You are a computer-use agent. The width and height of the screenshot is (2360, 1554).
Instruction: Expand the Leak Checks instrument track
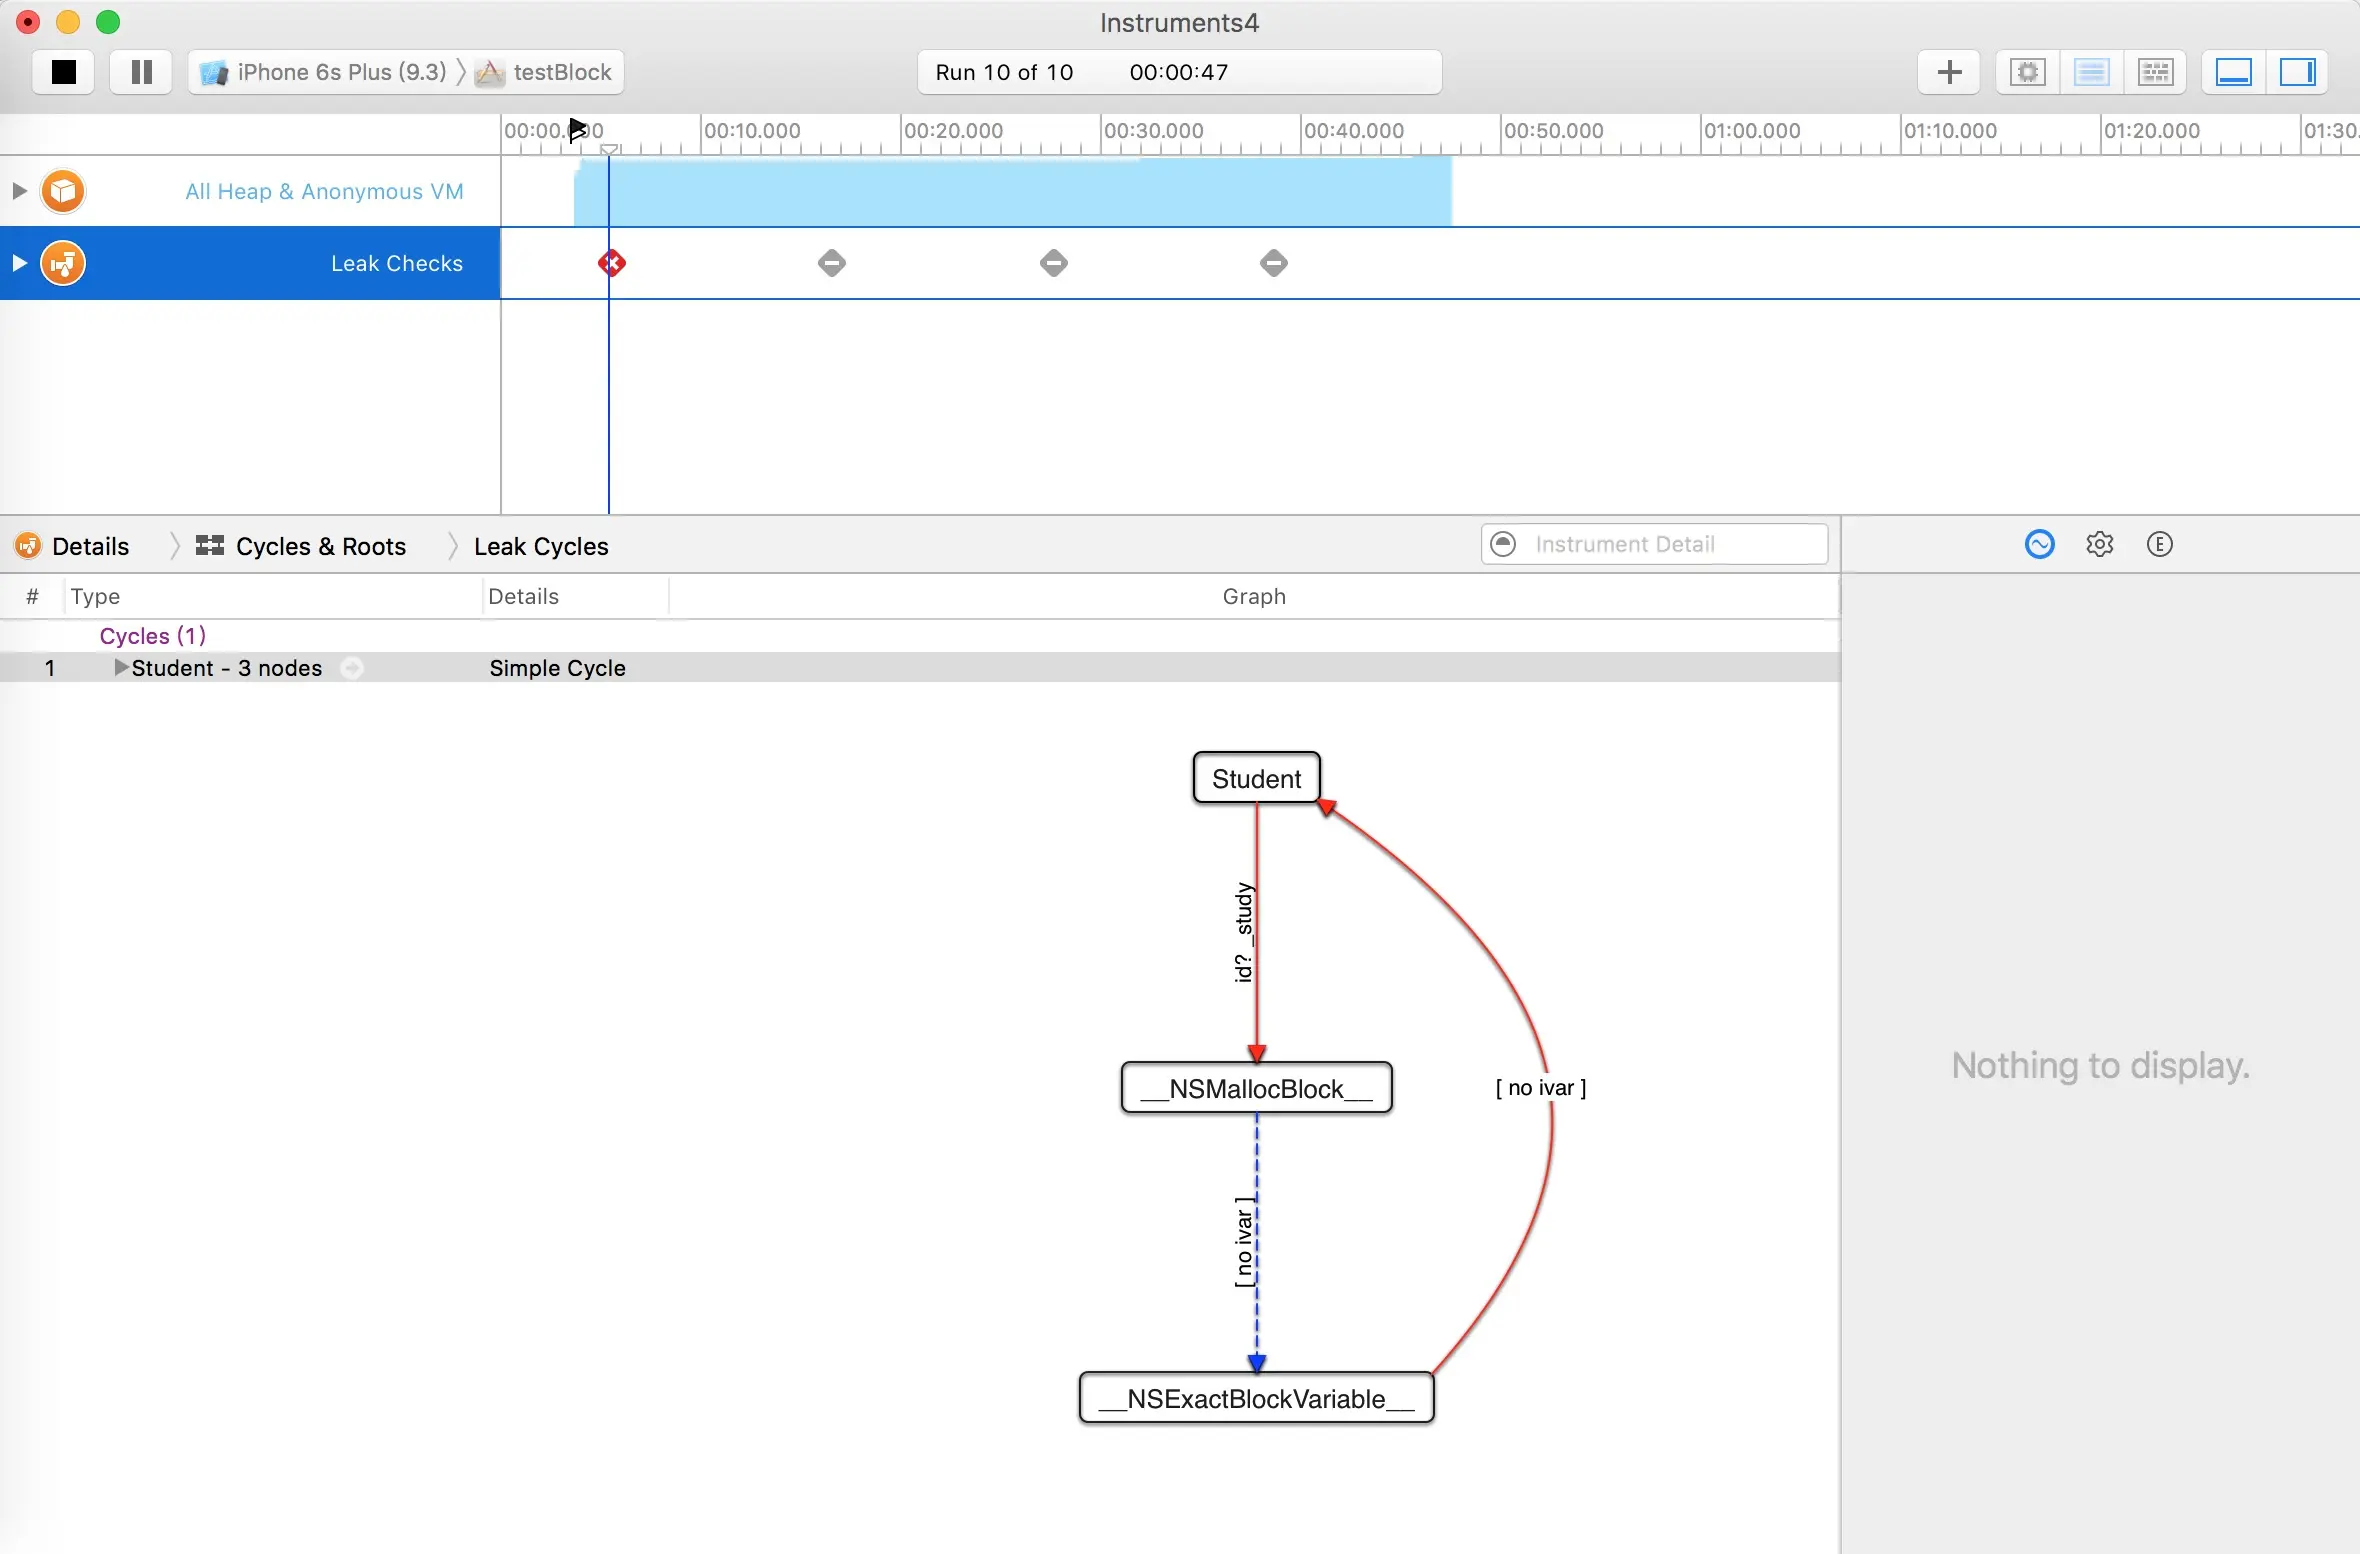coord(19,263)
